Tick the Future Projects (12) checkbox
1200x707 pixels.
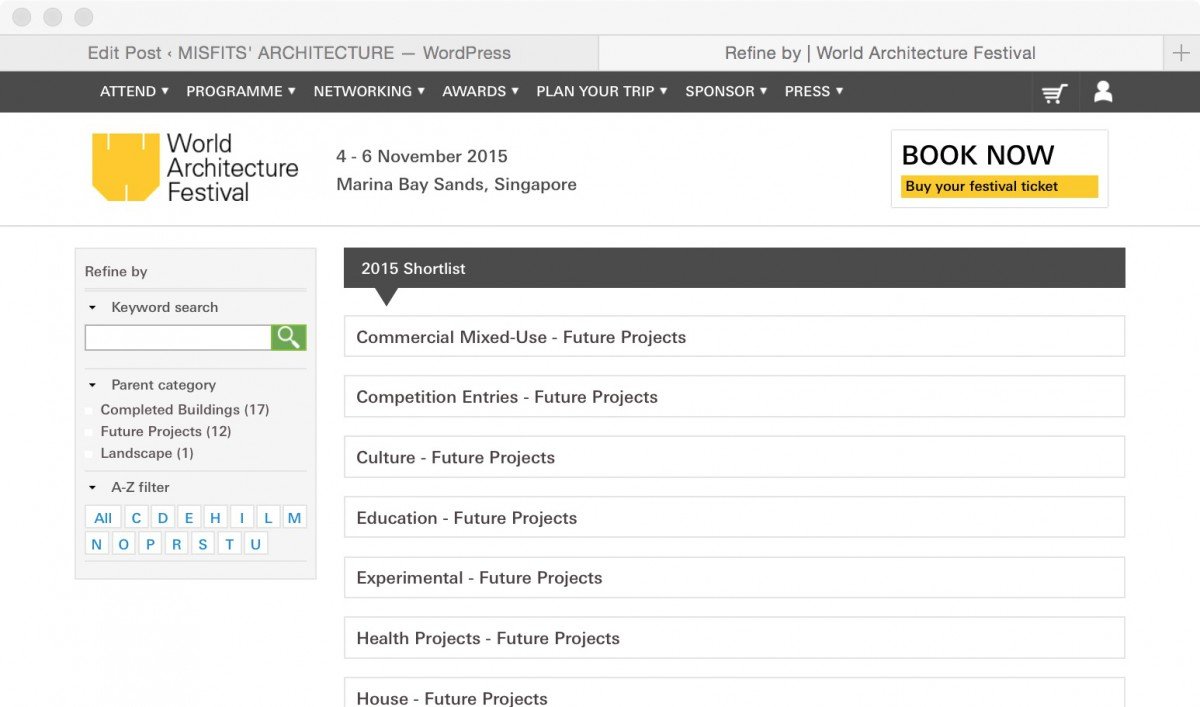(89, 432)
